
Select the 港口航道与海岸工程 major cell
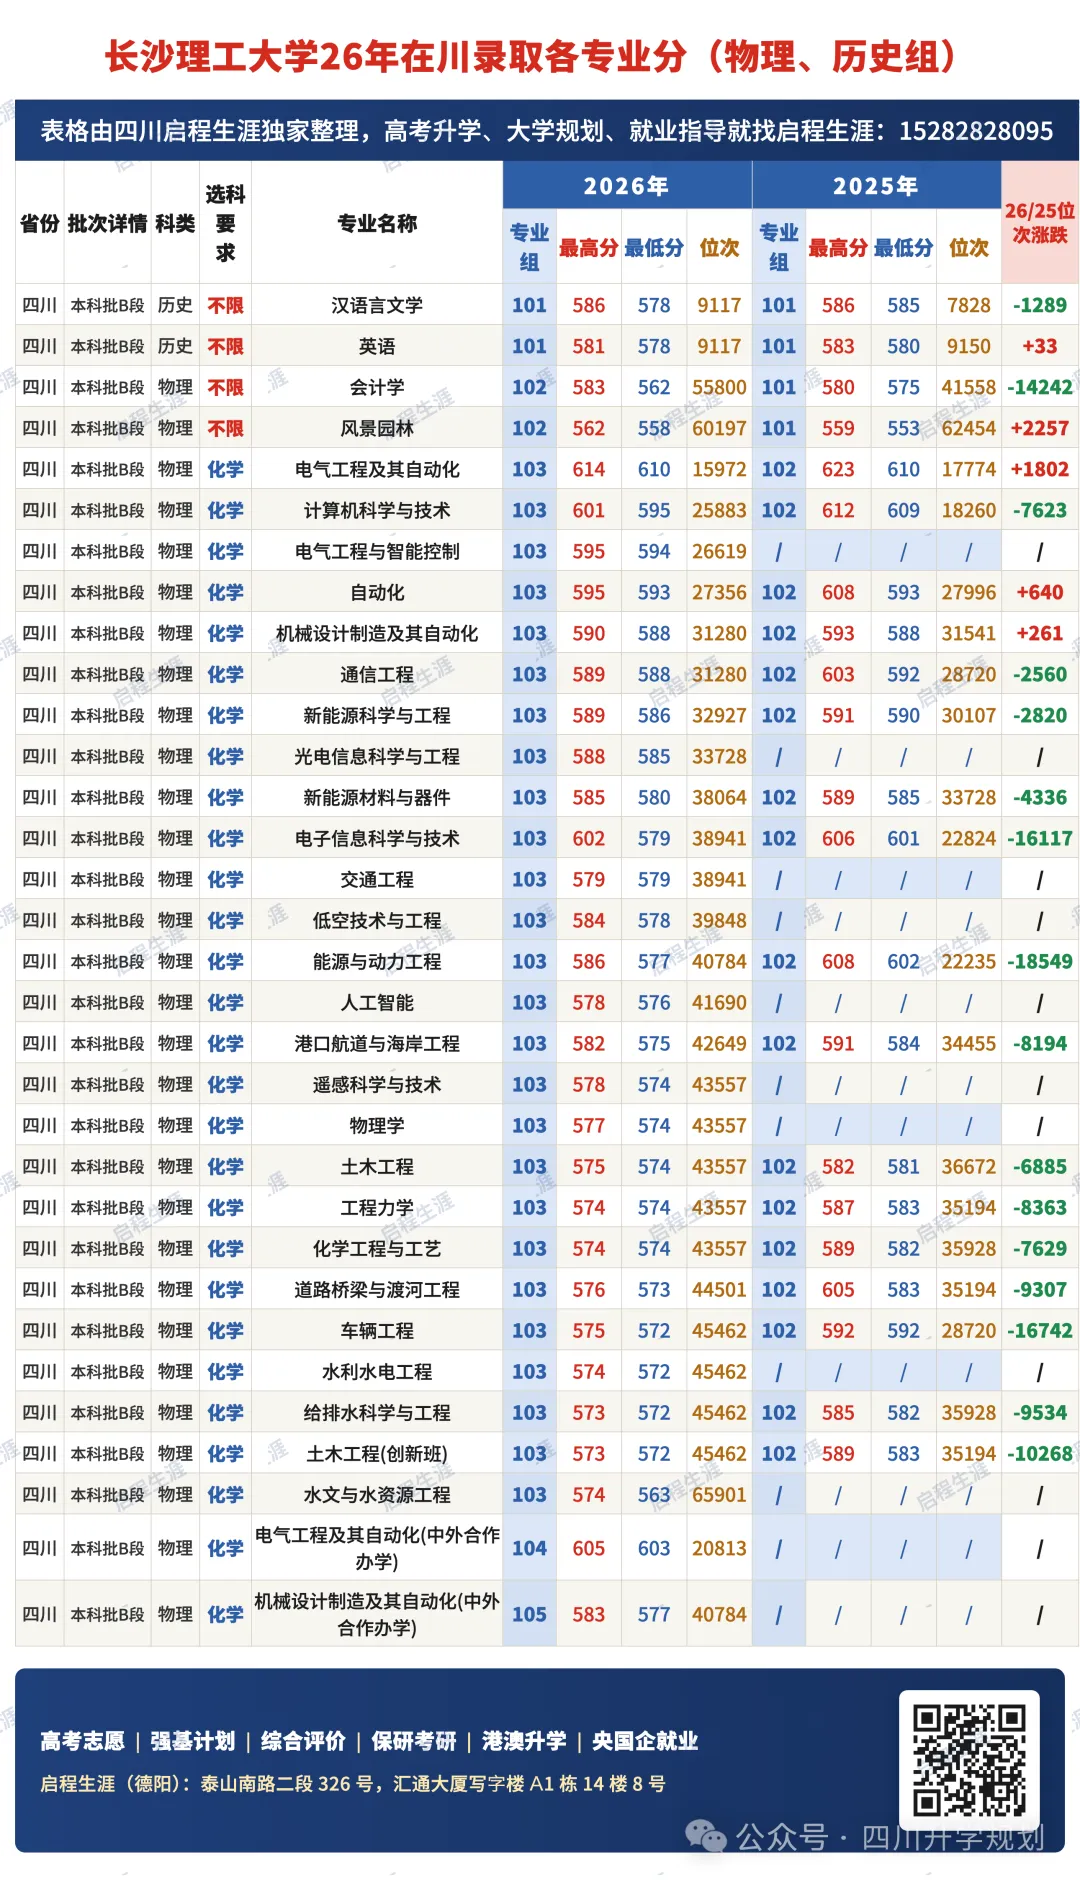pos(377,1043)
